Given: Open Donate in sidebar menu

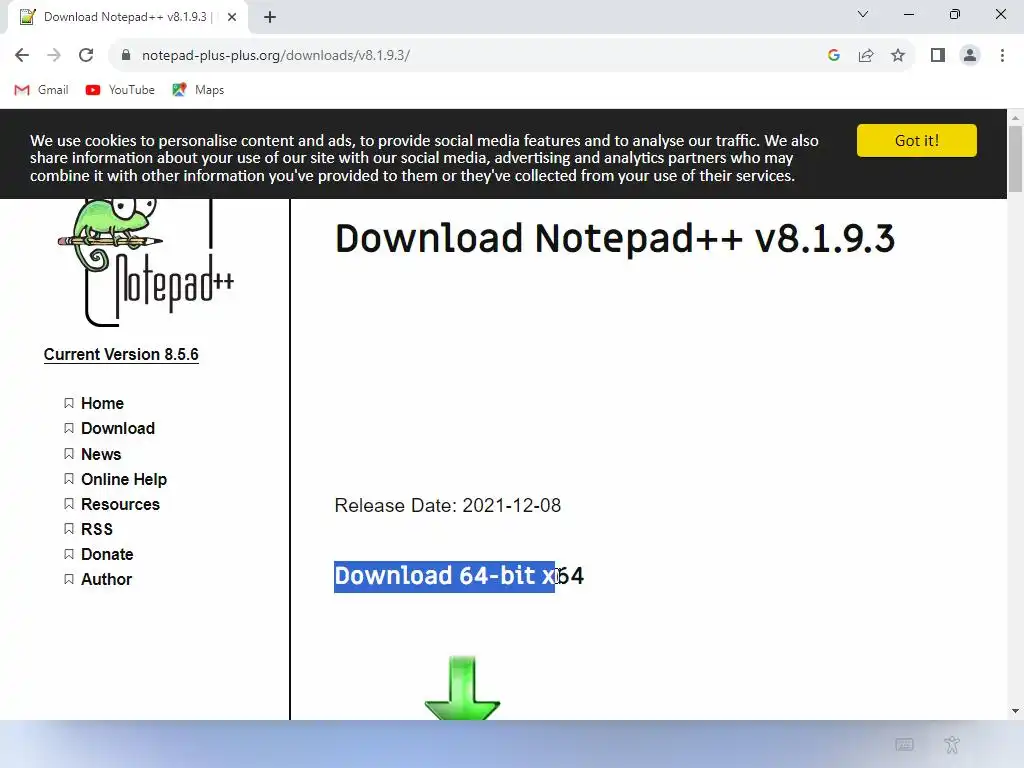Looking at the screenshot, I should click(107, 554).
